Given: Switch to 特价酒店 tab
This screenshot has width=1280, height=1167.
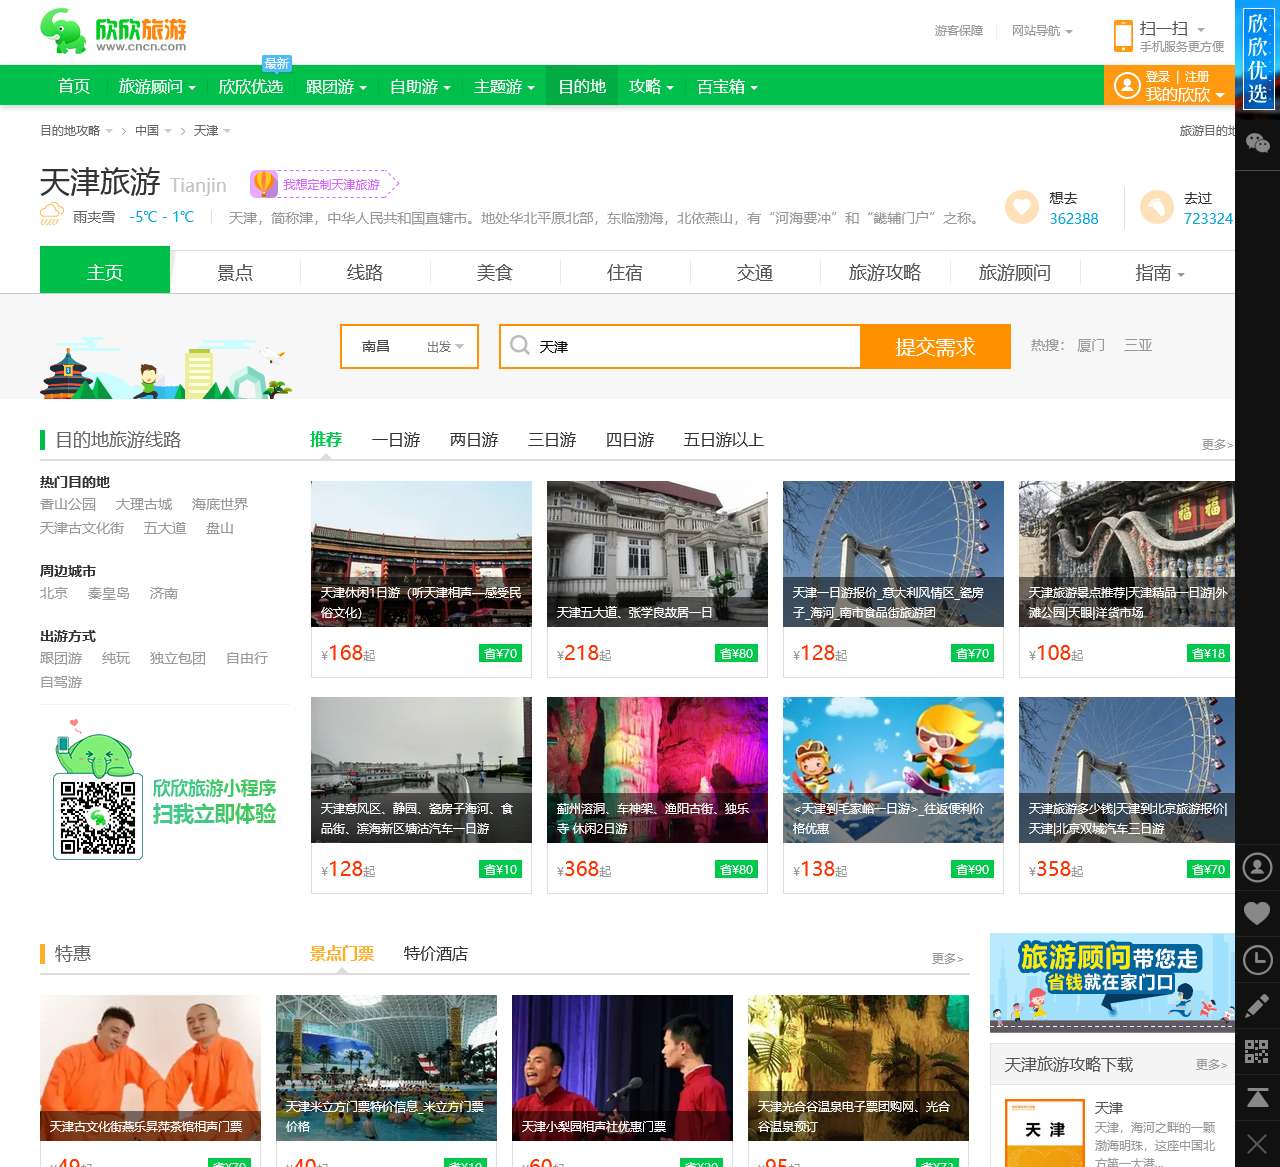Looking at the screenshot, I should 435,954.
